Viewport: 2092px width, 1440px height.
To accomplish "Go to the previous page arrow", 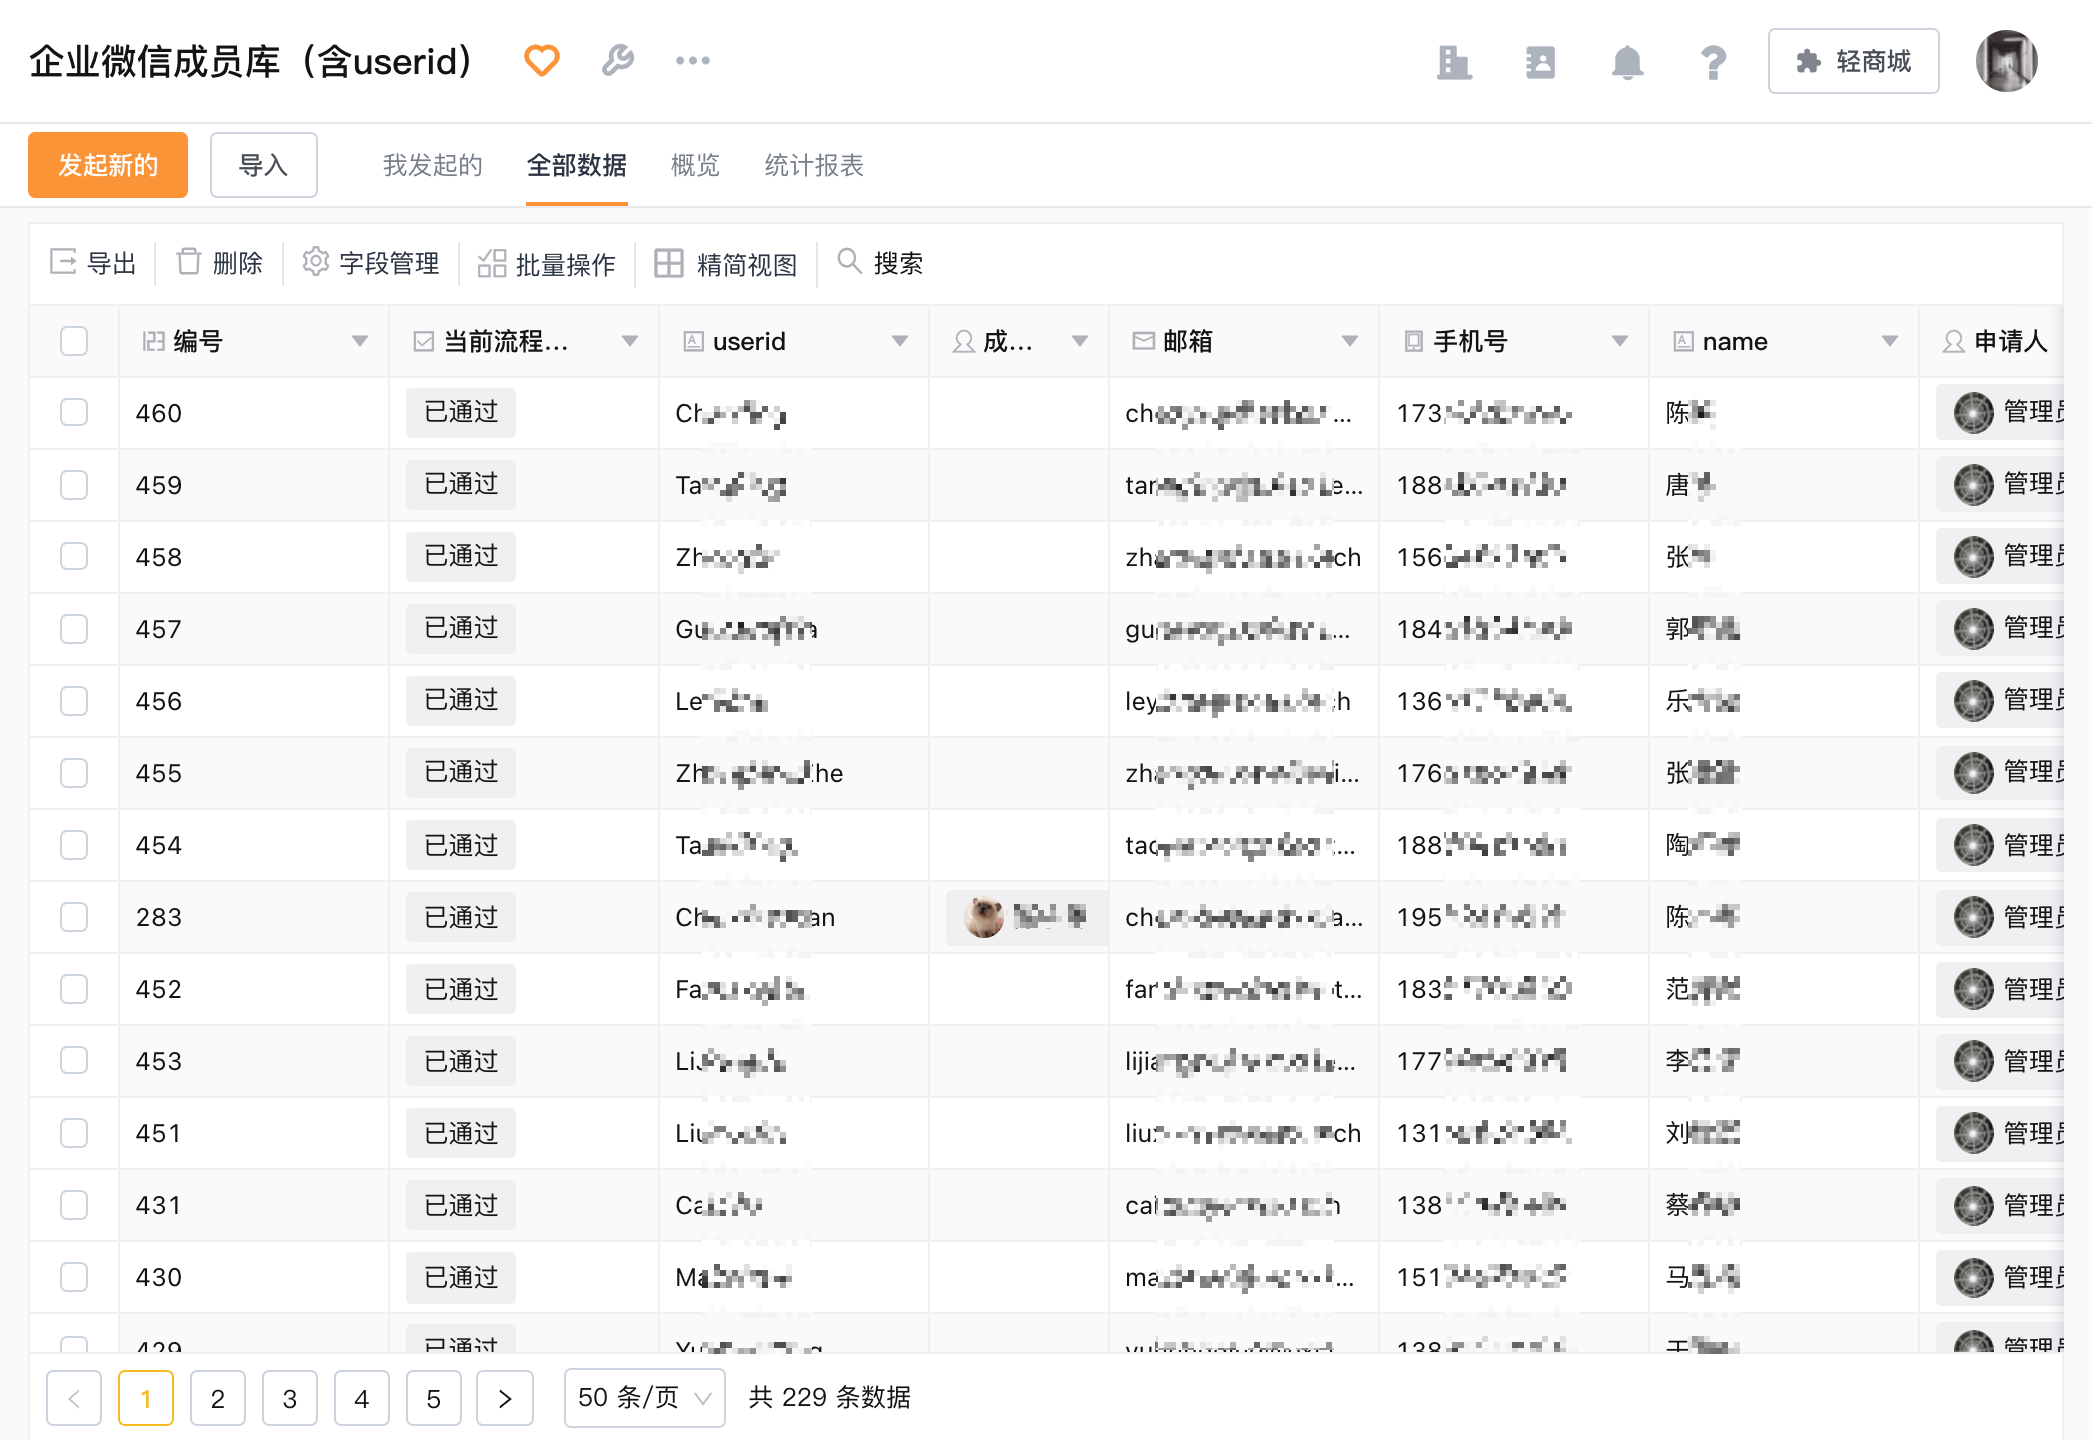I will tap(74, 1398).
